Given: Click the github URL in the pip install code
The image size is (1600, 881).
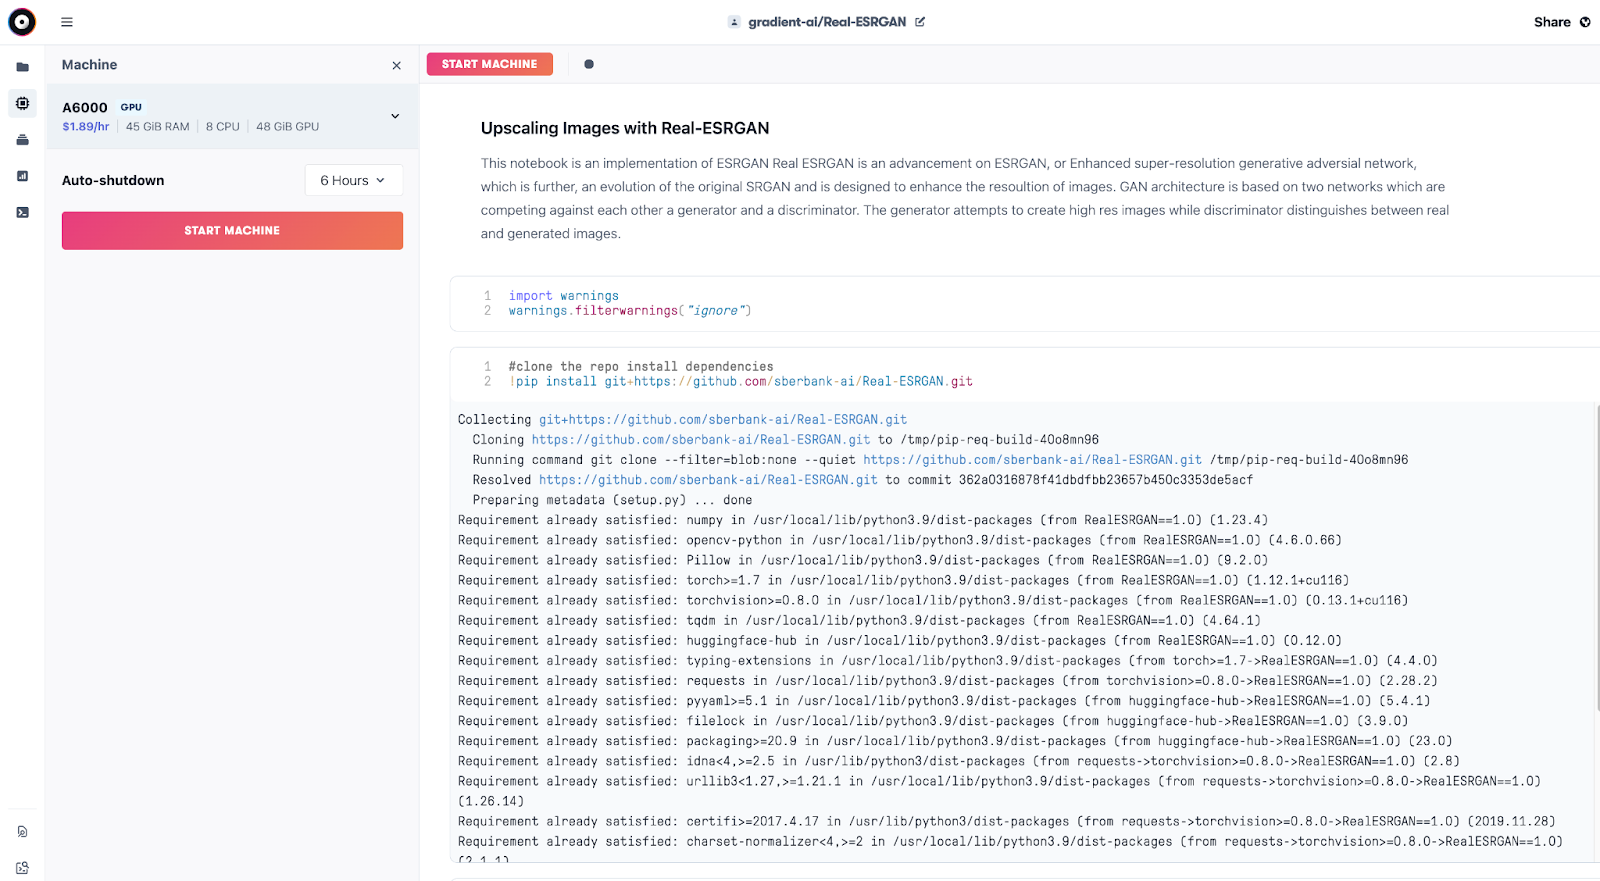Looking at the screenshot, I should coord(803,382).
